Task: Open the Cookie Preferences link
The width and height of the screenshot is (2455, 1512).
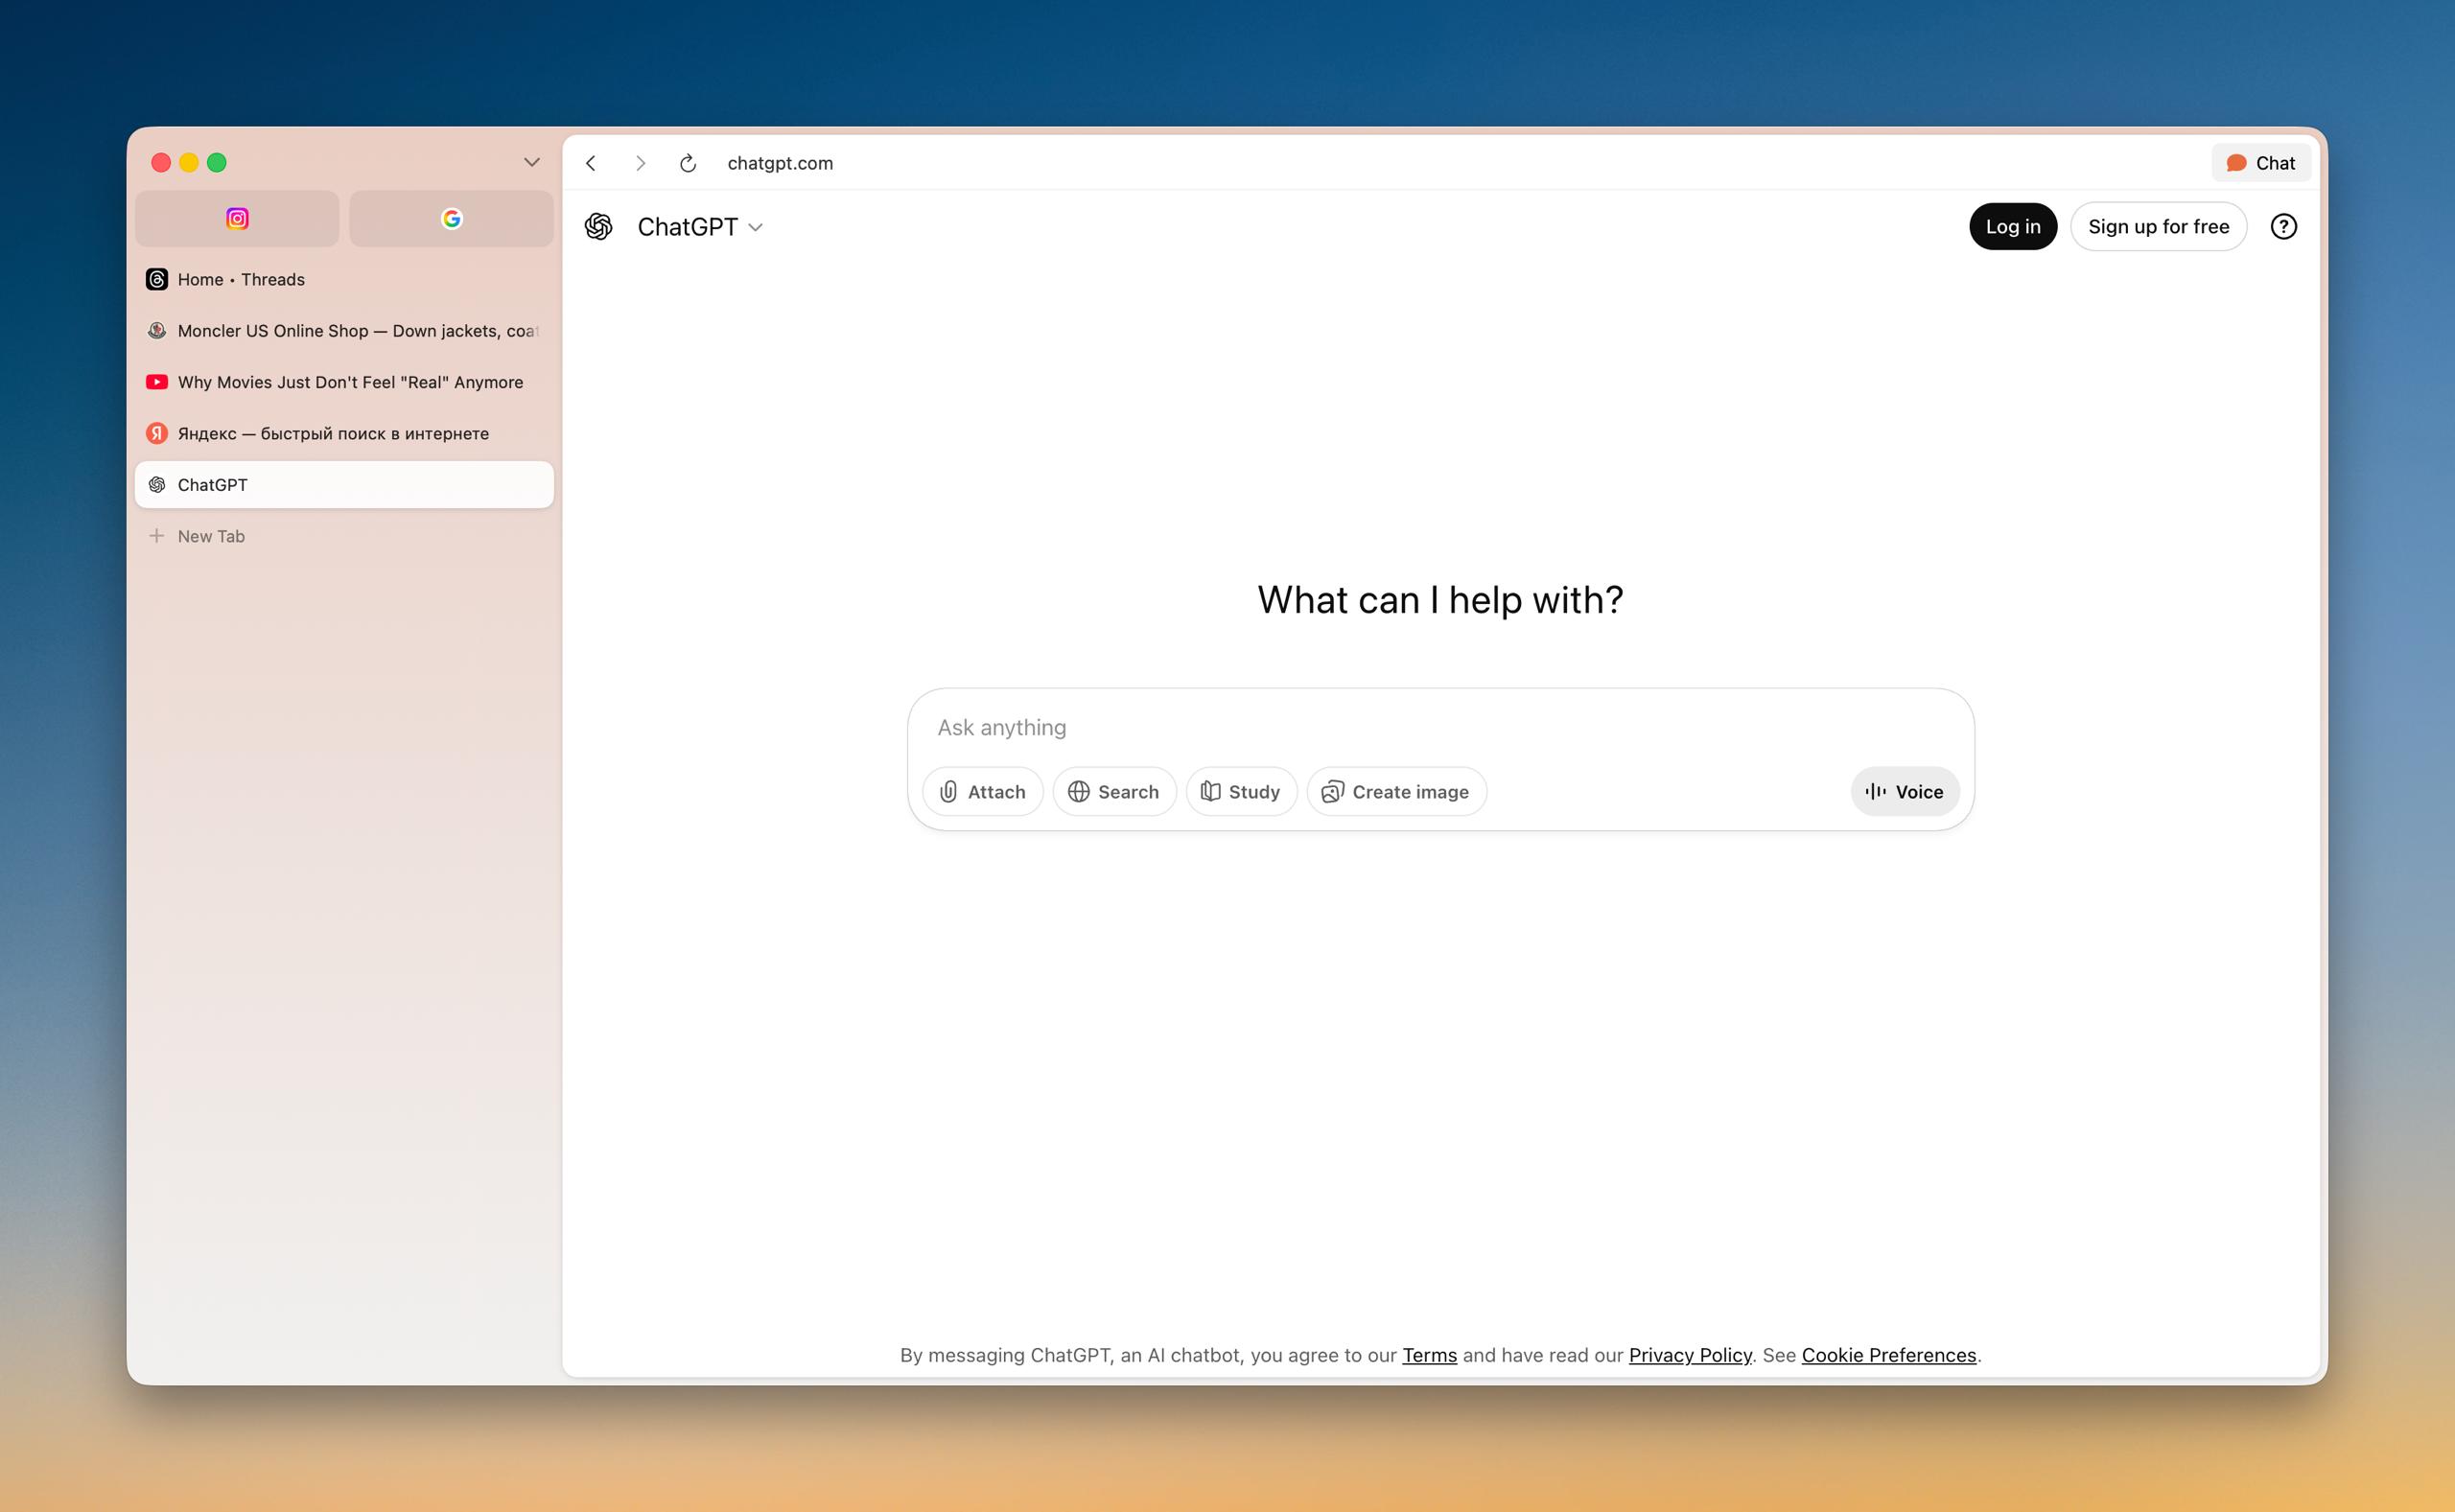Action: pyautogui.click(x=1888, y=1355)
